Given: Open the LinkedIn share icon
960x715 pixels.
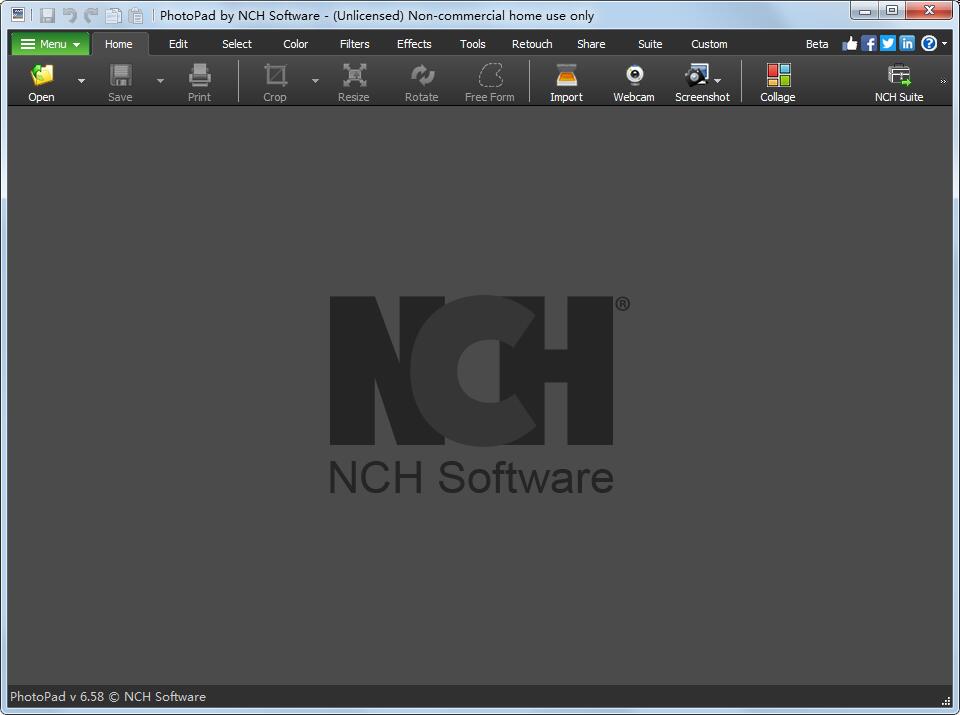Looking at the screenshot, I should pyautogui.click(x=907, y=43).
